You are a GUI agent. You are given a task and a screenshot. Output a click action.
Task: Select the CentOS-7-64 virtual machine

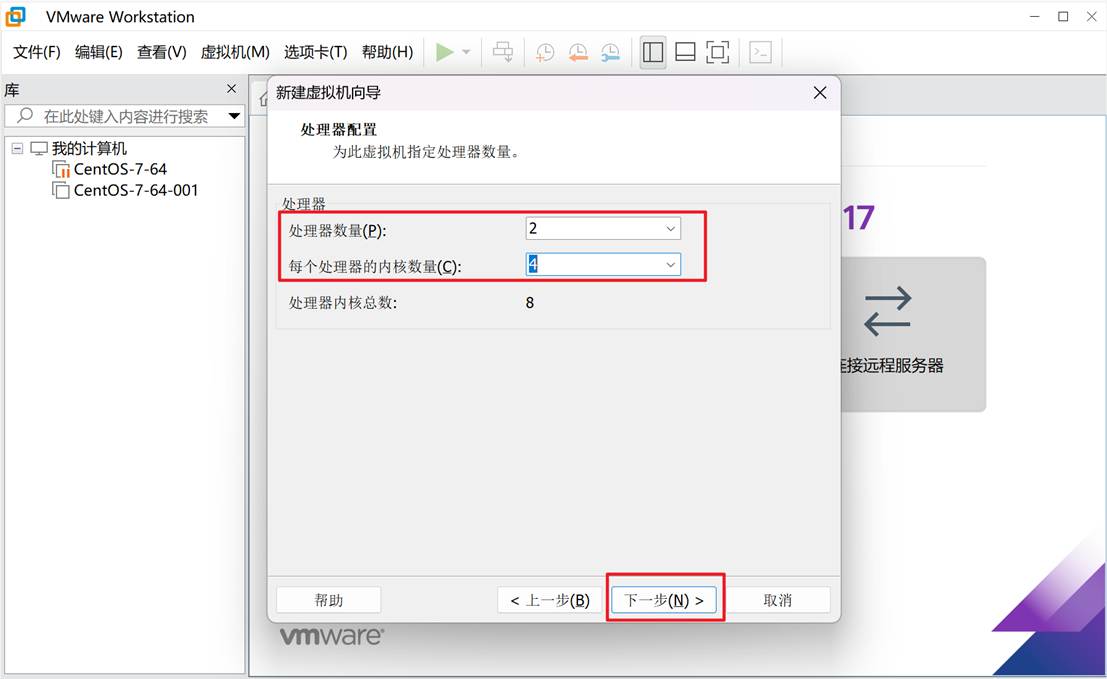(x=120, y=169)
